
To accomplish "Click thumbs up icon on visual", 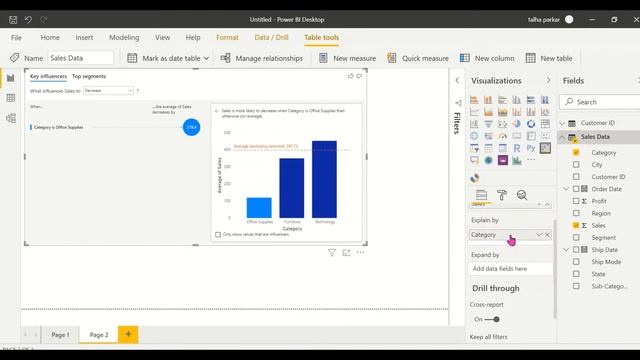I will 351,76.
